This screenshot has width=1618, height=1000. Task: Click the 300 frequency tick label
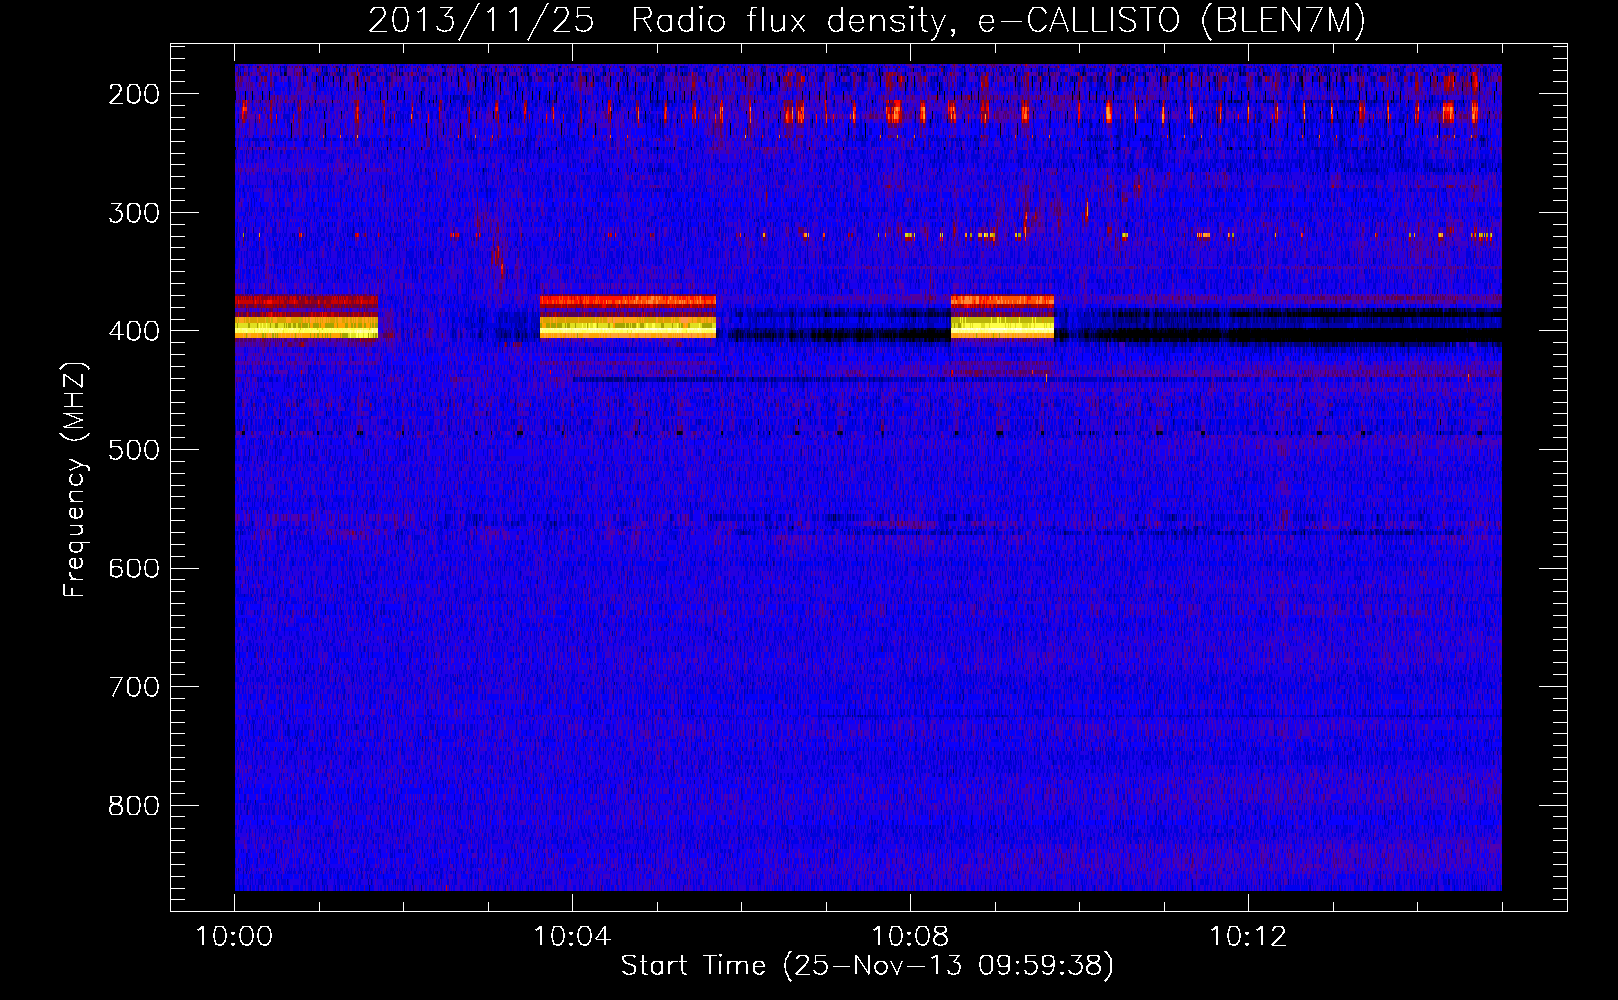coord(134,213)
